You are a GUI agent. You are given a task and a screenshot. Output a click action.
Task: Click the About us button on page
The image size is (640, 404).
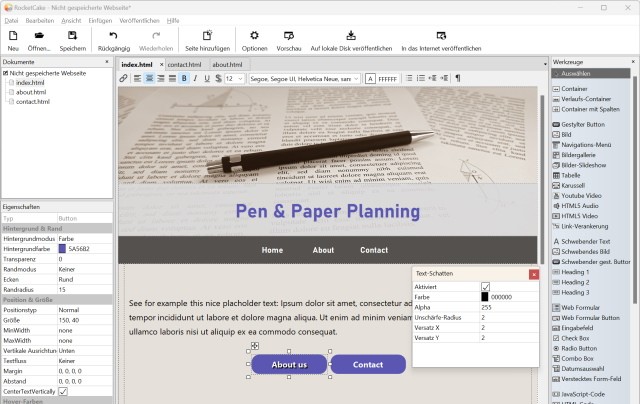tap(289, 365)
